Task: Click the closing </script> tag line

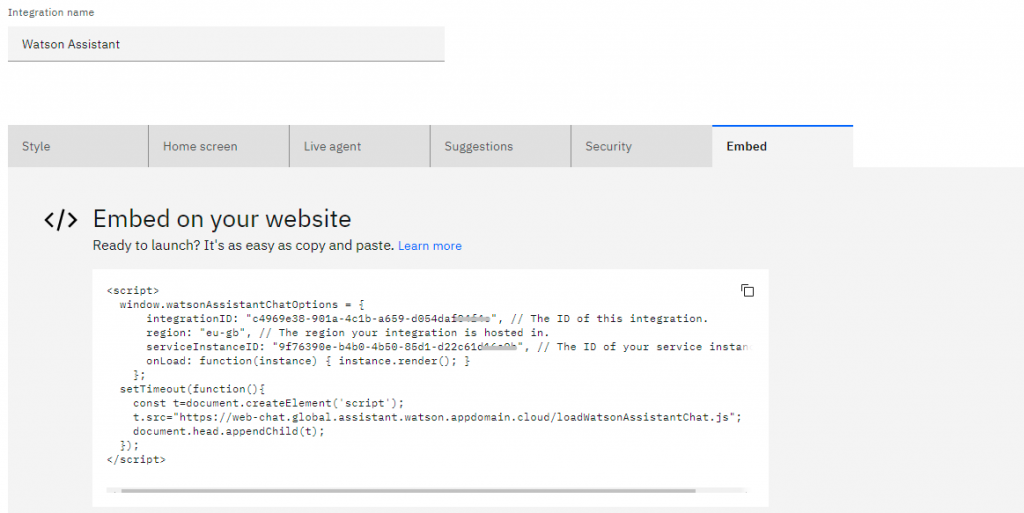Action: click(136, 459)
